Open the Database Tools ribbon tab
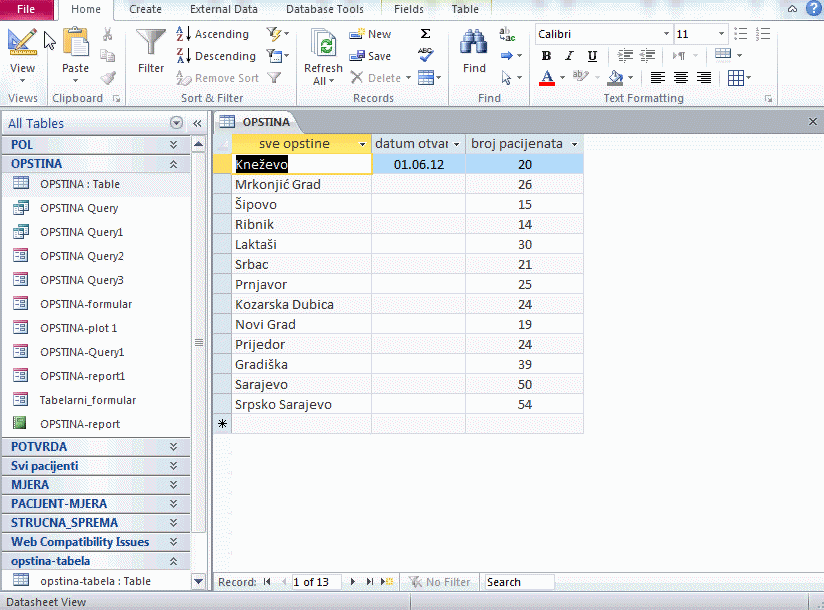 click(x=324, y=9)
